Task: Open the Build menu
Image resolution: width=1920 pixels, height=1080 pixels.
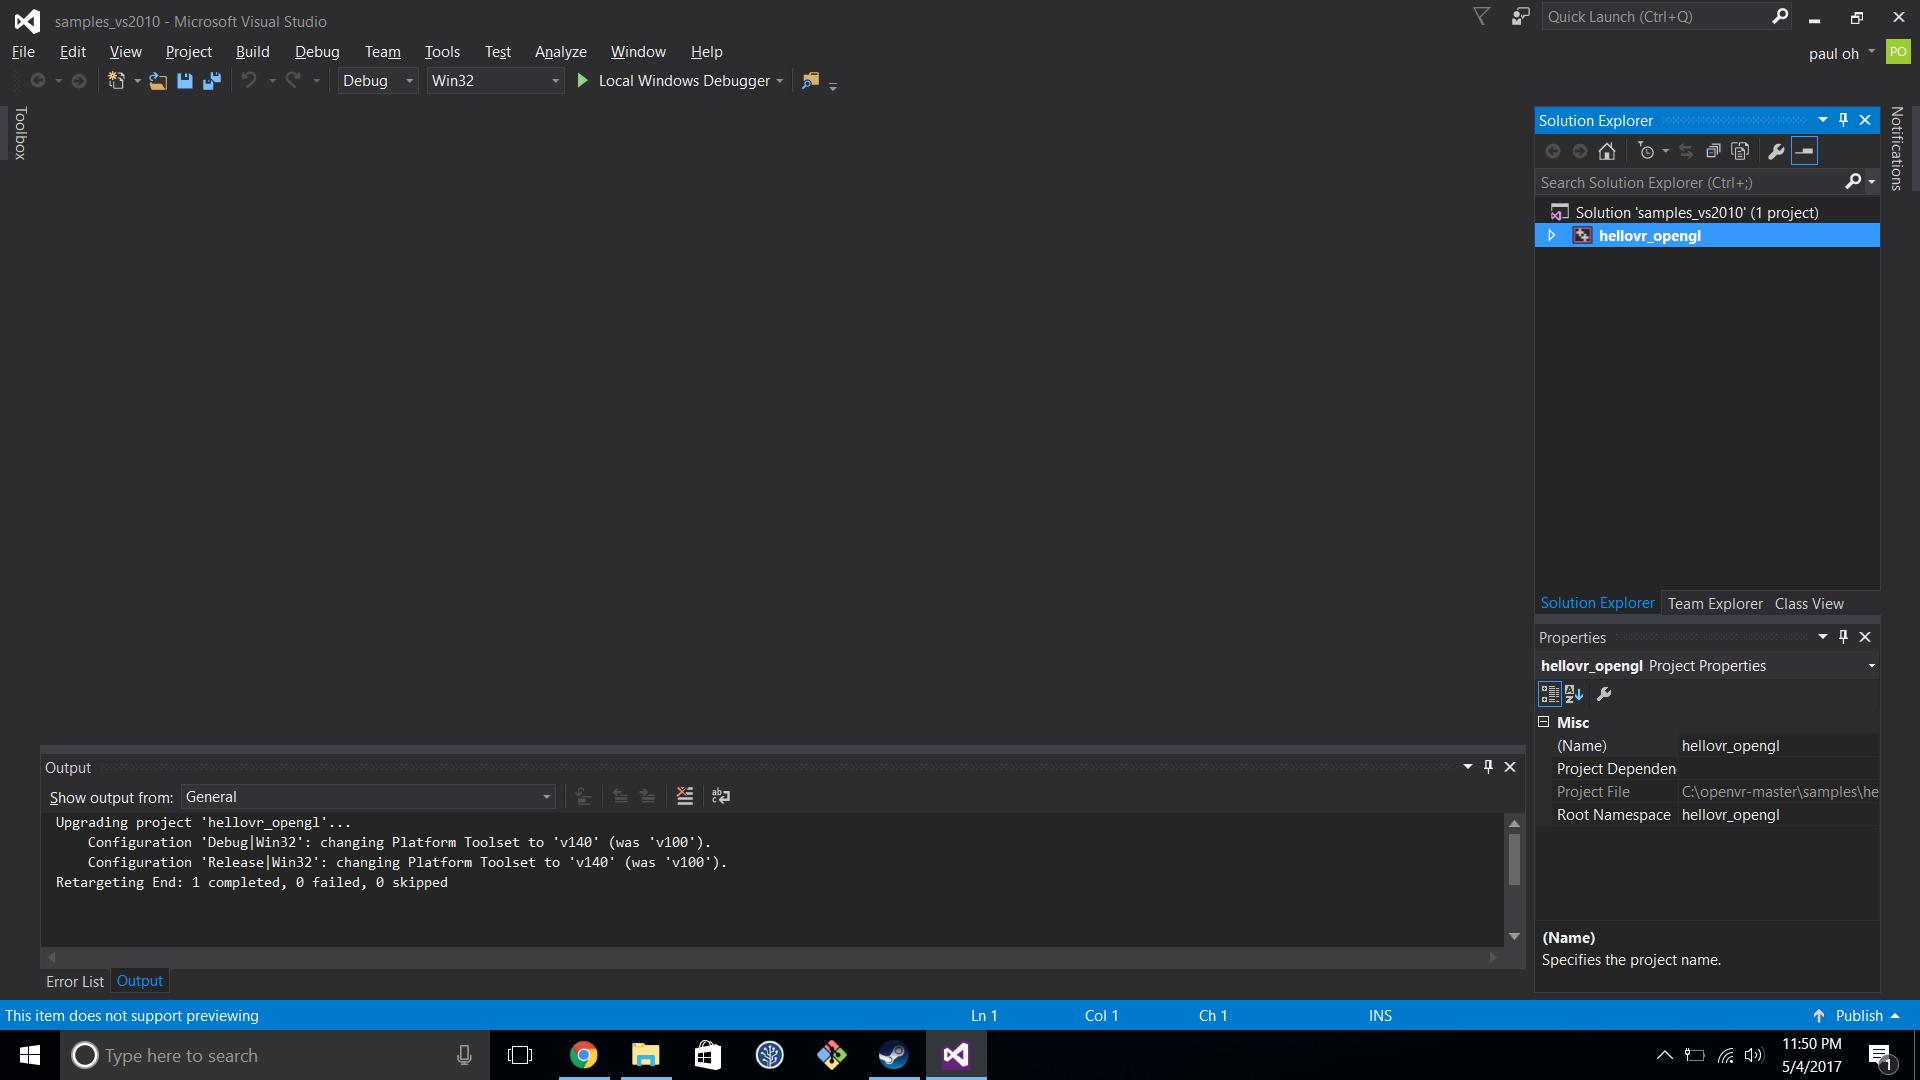Action: [x=252, y=51]
